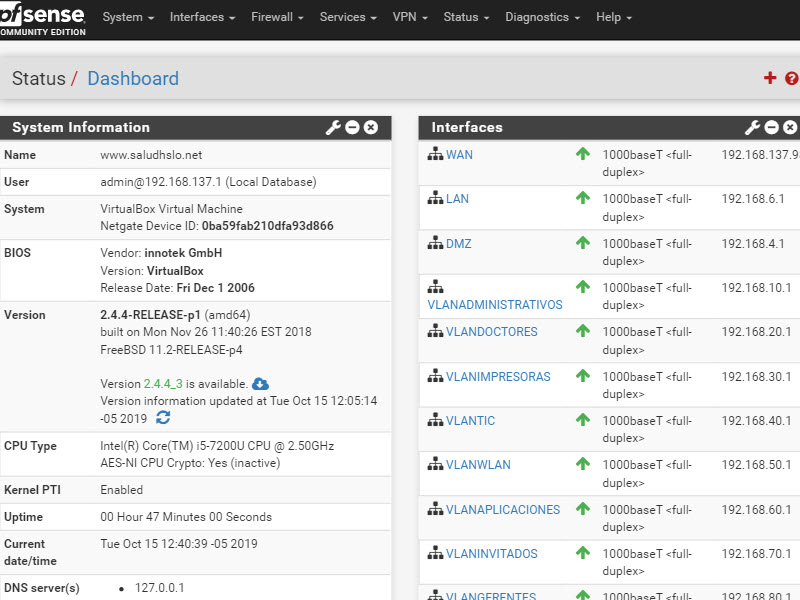Open the DMZ interface link
Screen dimensions: 800x600
tap(459, 243)
